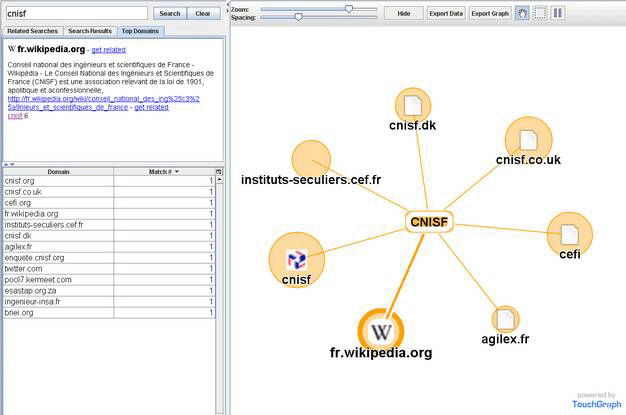Screen dimensions: 626x415
Task: Select the pool7.kermeet.com table row
Action: pyautogui.click(x=109, y=280)
